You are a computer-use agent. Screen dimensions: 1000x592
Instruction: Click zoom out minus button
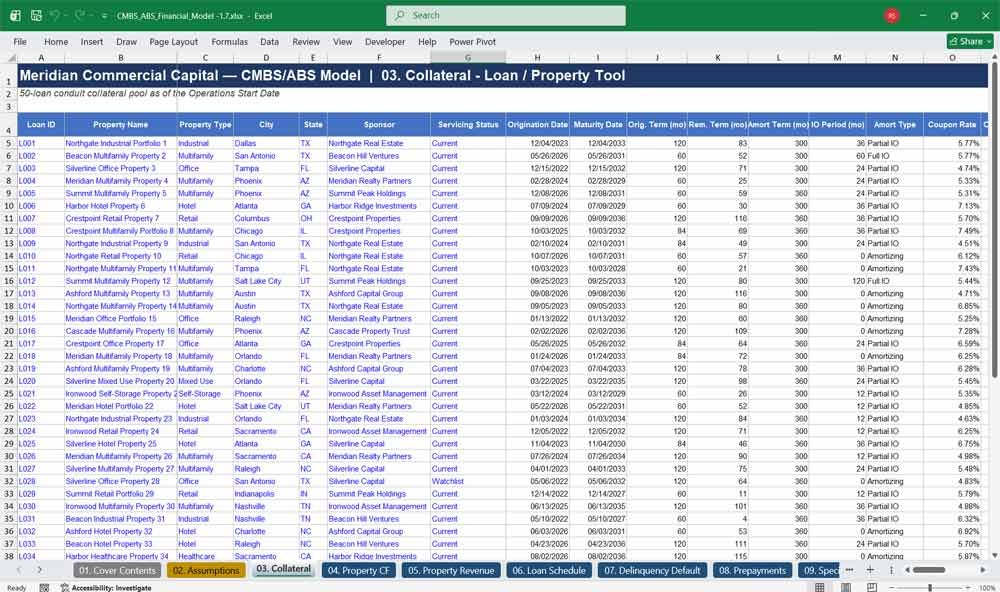tap(892, 588)
